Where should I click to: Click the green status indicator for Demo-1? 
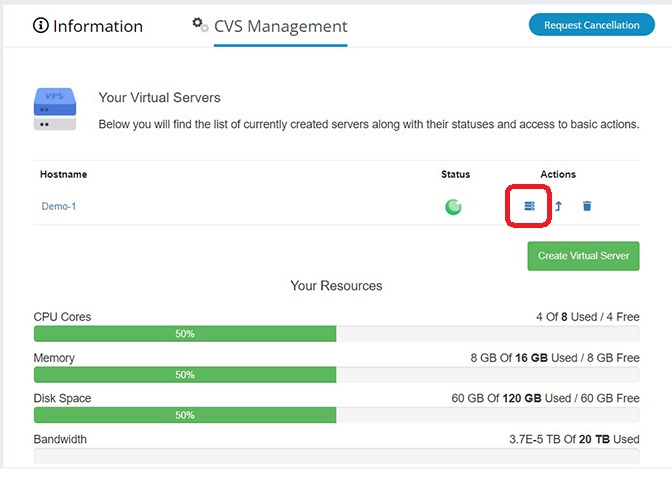point(453,207)
